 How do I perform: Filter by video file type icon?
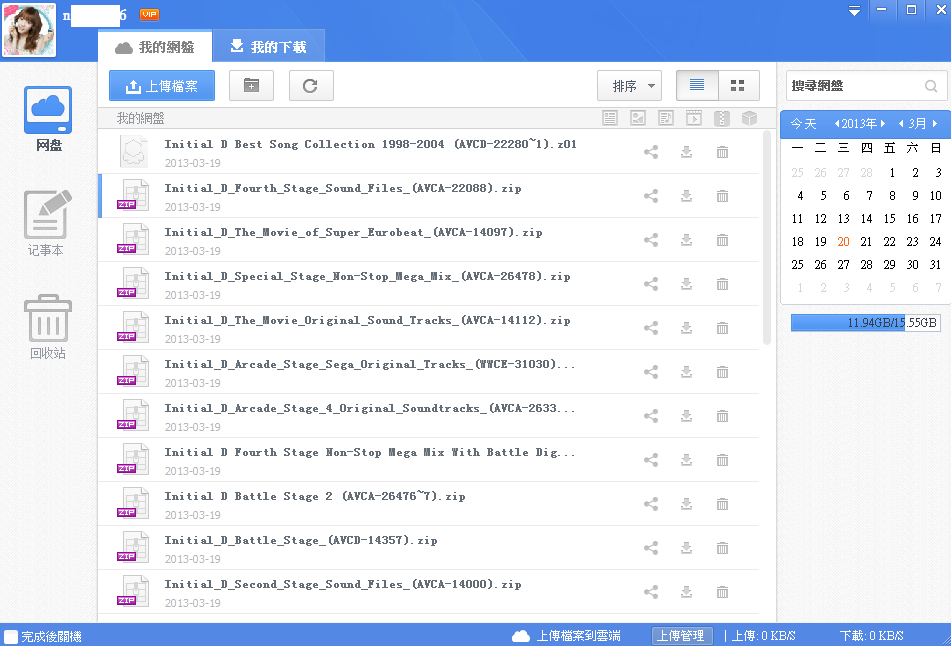(x=693, y=118)
